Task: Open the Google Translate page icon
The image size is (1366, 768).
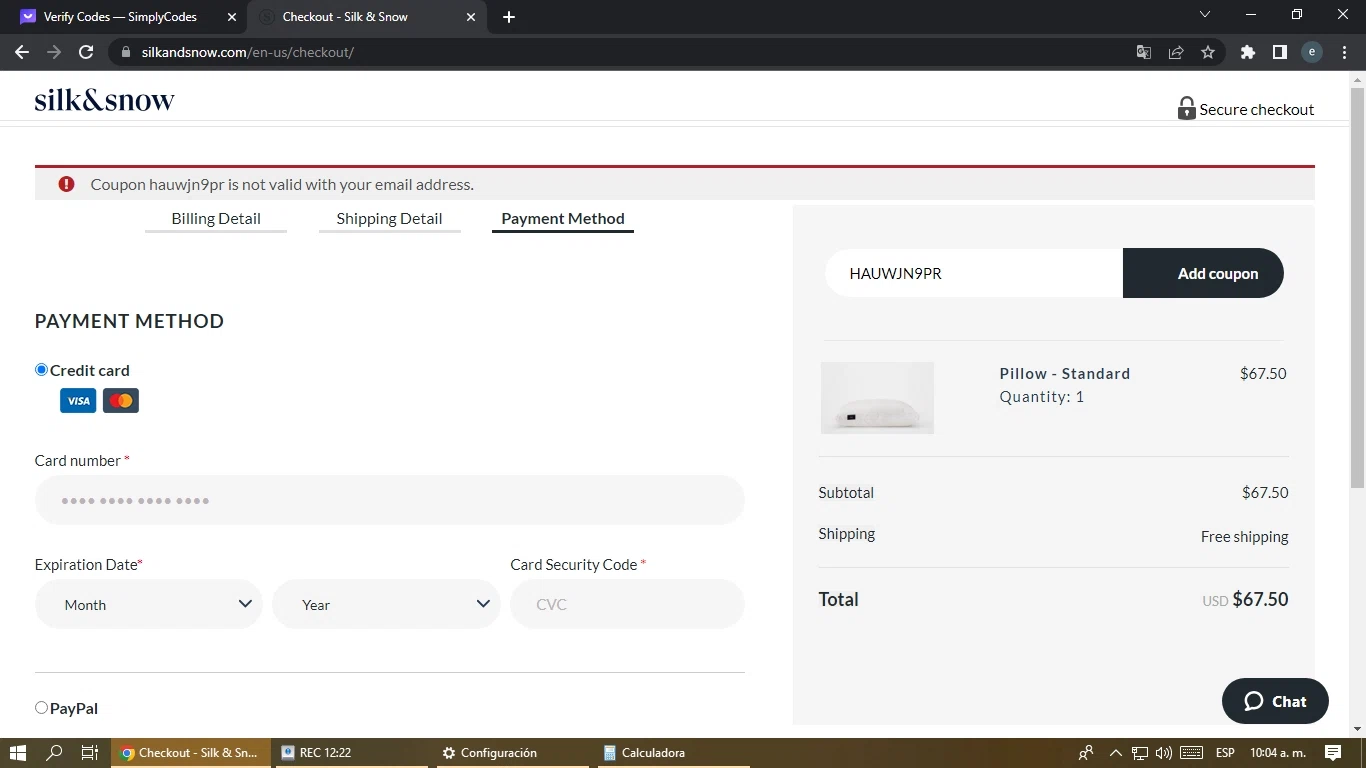Action: pos(1144,52)
